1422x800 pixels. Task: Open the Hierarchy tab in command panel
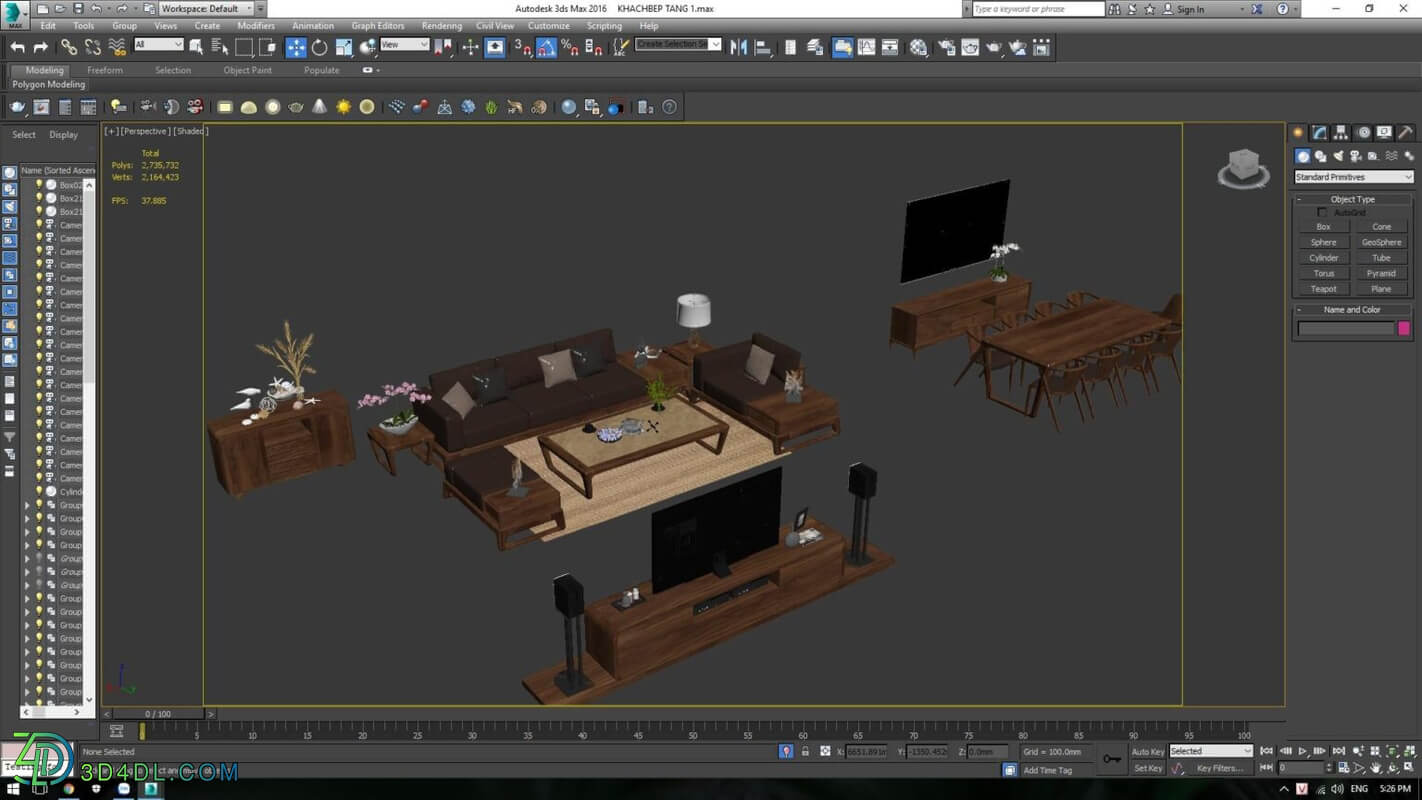[x=1341, y=132]
